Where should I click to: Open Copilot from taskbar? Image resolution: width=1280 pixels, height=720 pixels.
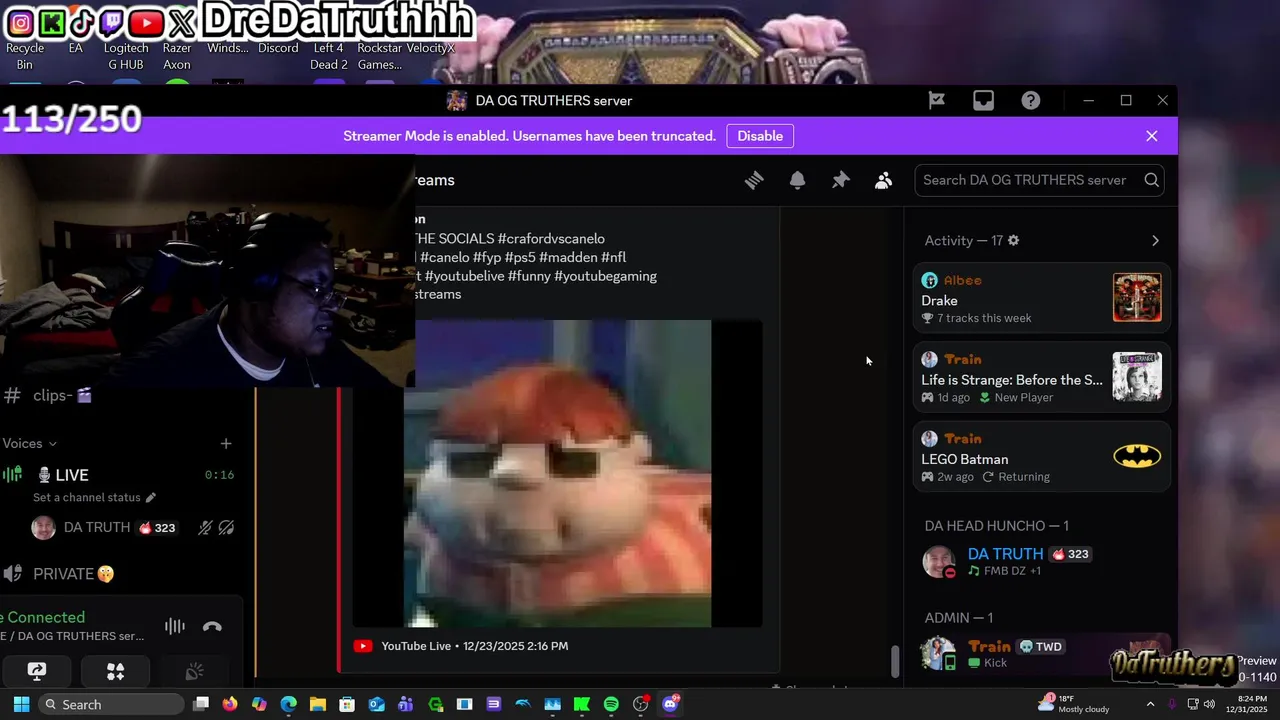259,704
